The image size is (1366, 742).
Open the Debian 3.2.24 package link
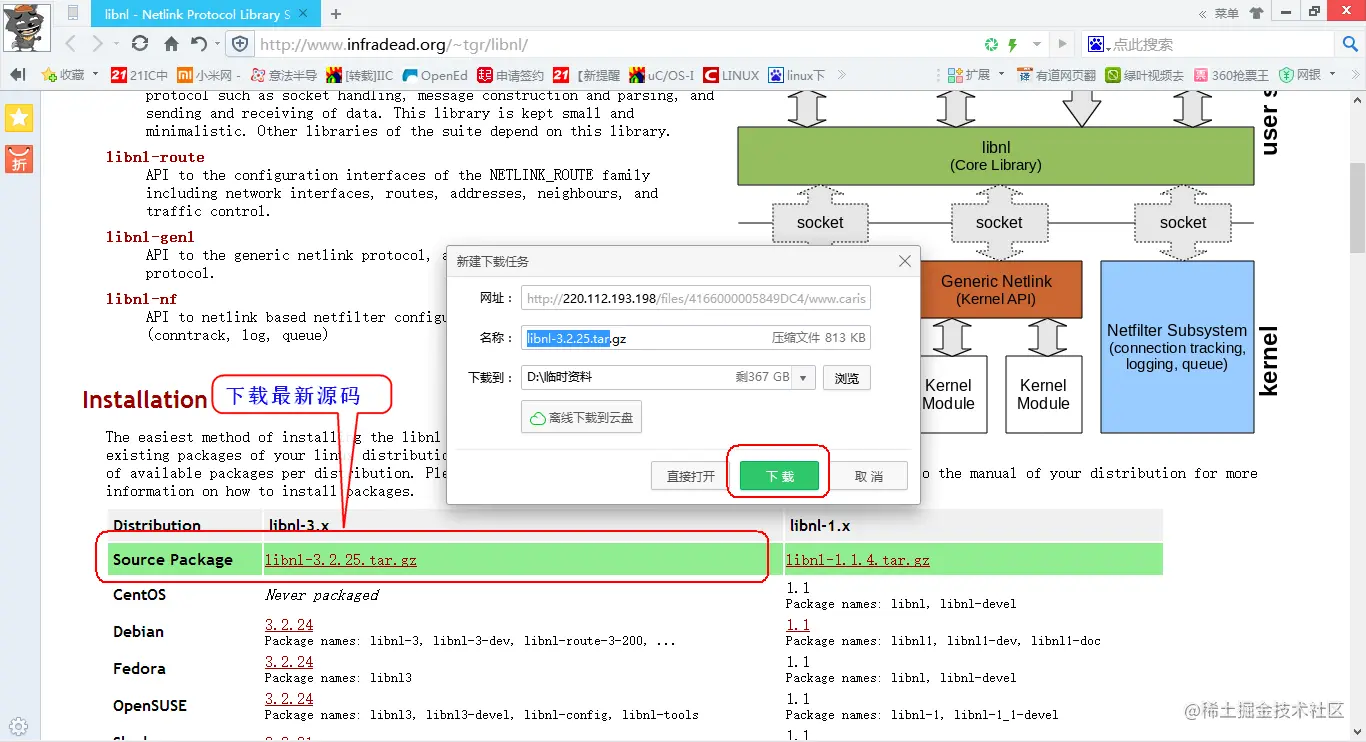(x=289, y=625)
